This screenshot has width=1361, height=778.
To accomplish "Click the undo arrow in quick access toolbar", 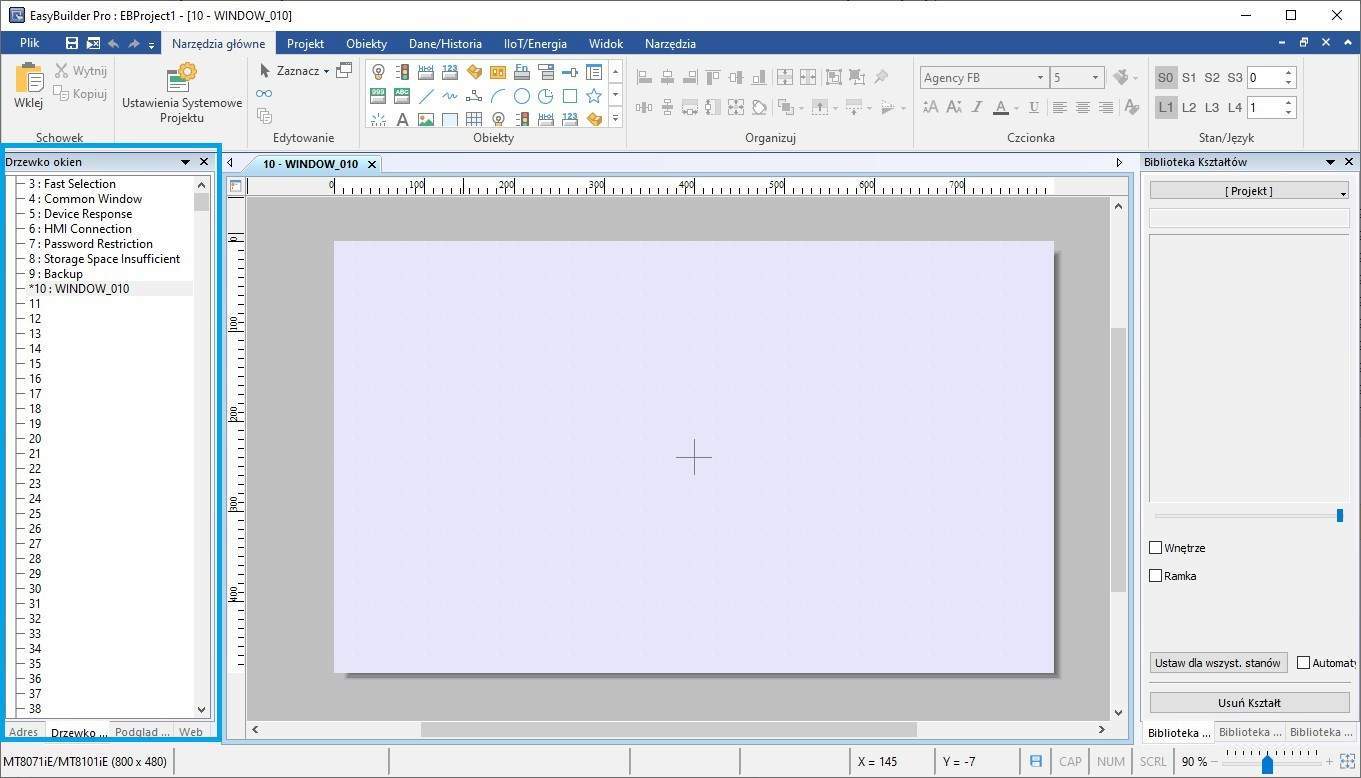I will 113,44.
